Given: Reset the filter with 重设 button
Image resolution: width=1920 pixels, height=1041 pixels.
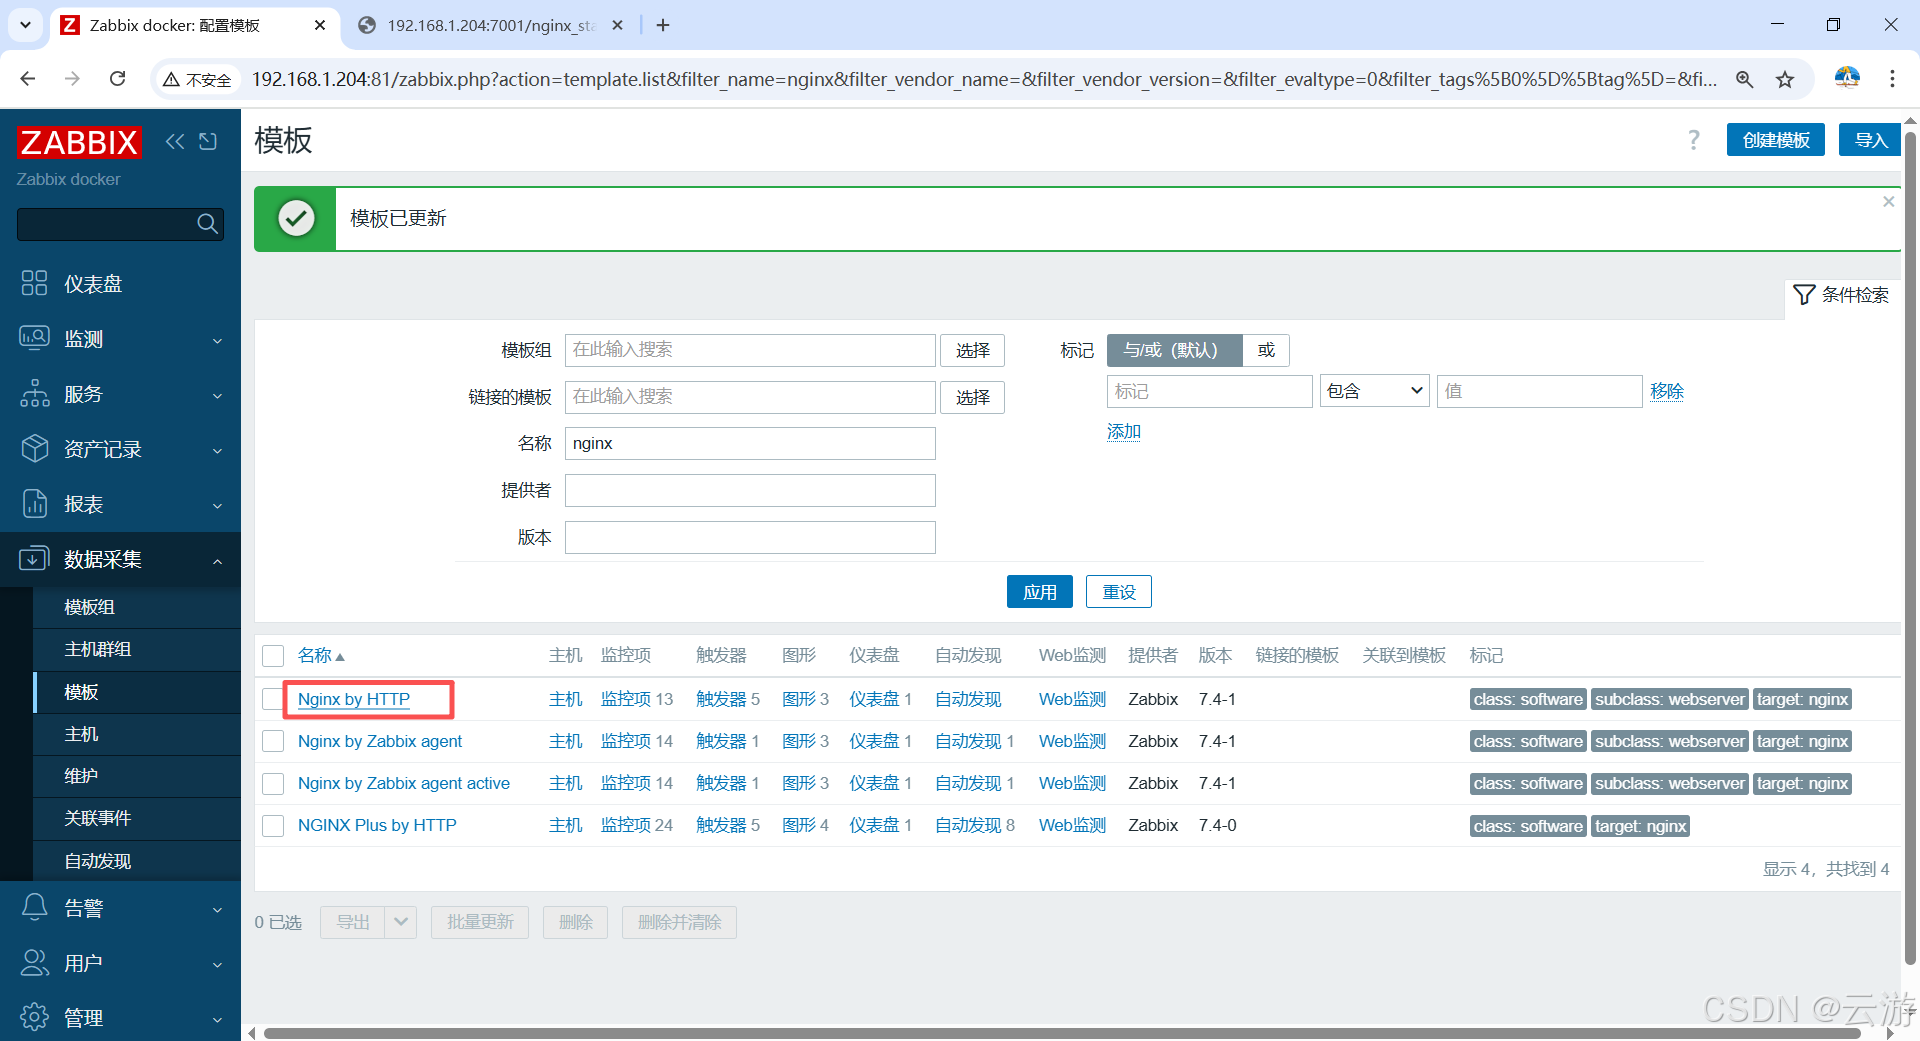Looking at the screenshot, I should (1118, 592).
